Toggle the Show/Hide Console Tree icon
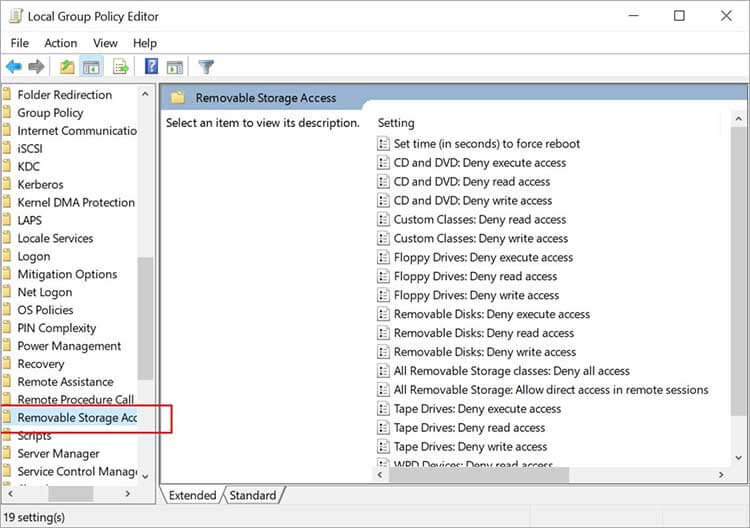This screenshot has height=528, width=750. (91, 66)
